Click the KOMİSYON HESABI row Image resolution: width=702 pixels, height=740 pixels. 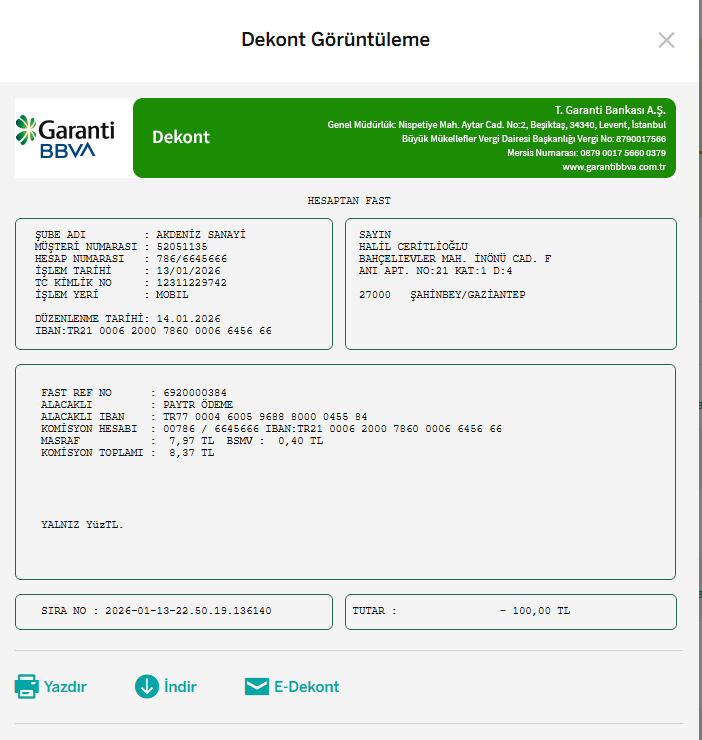pyautogui.click(x=271, y=429)
